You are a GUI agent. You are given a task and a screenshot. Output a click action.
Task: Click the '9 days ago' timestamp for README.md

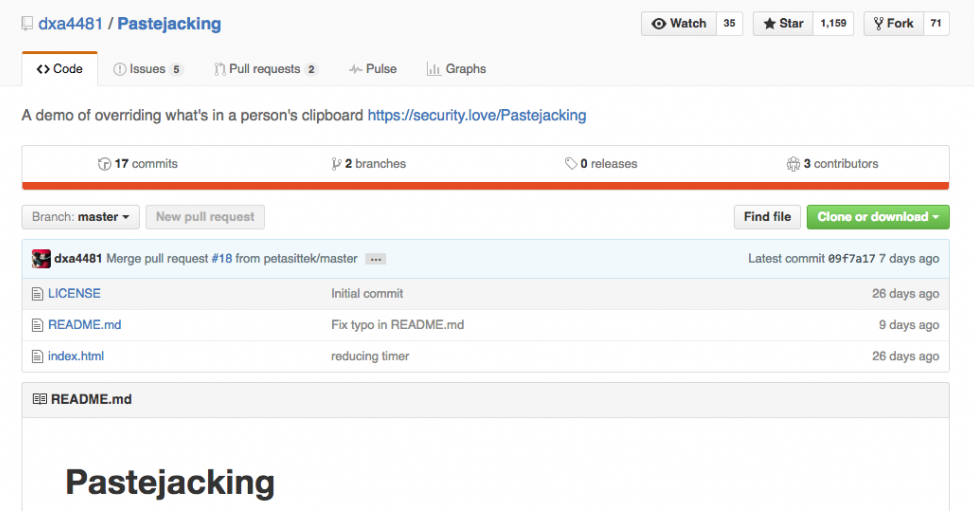coord(909,325)
